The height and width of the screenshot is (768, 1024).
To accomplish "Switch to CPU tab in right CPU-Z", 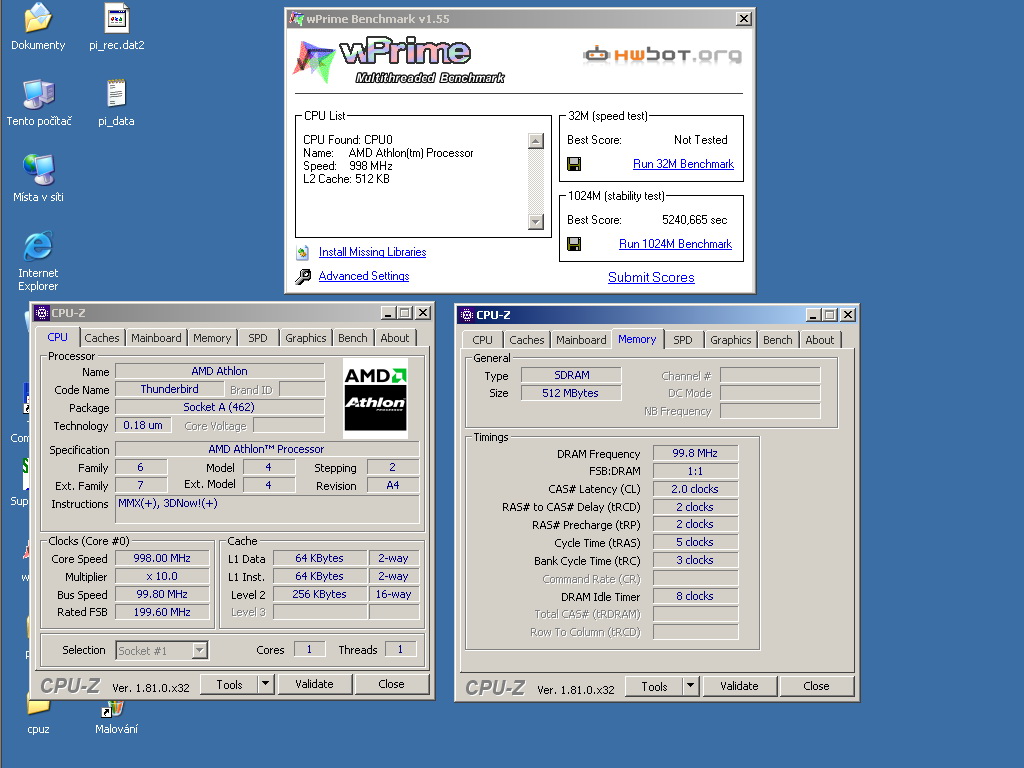I will coord(482,340).
